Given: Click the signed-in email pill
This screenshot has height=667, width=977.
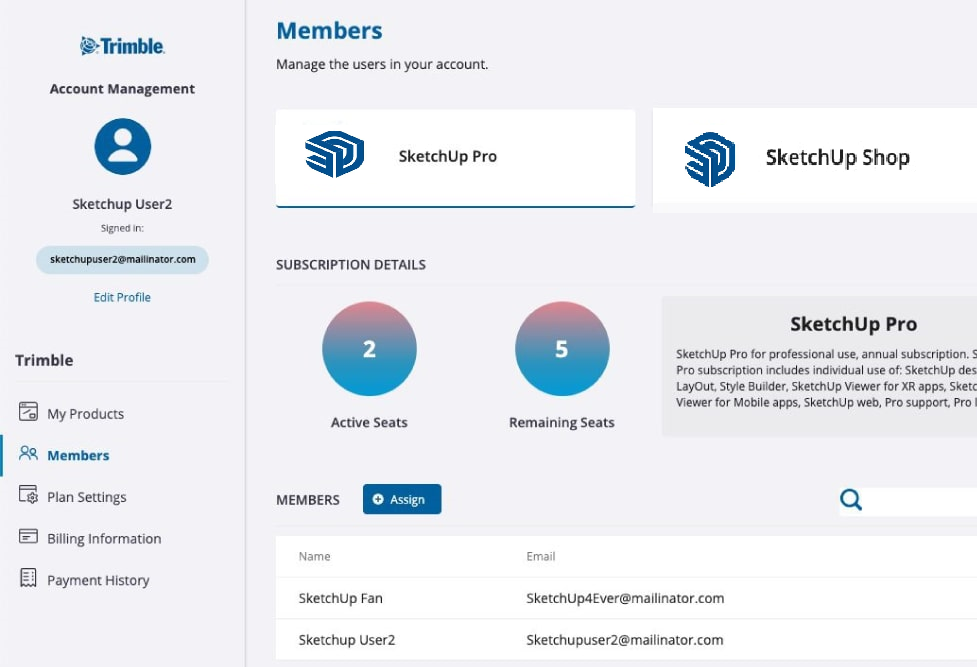Looking at the screenshot, I should (122, 260).
